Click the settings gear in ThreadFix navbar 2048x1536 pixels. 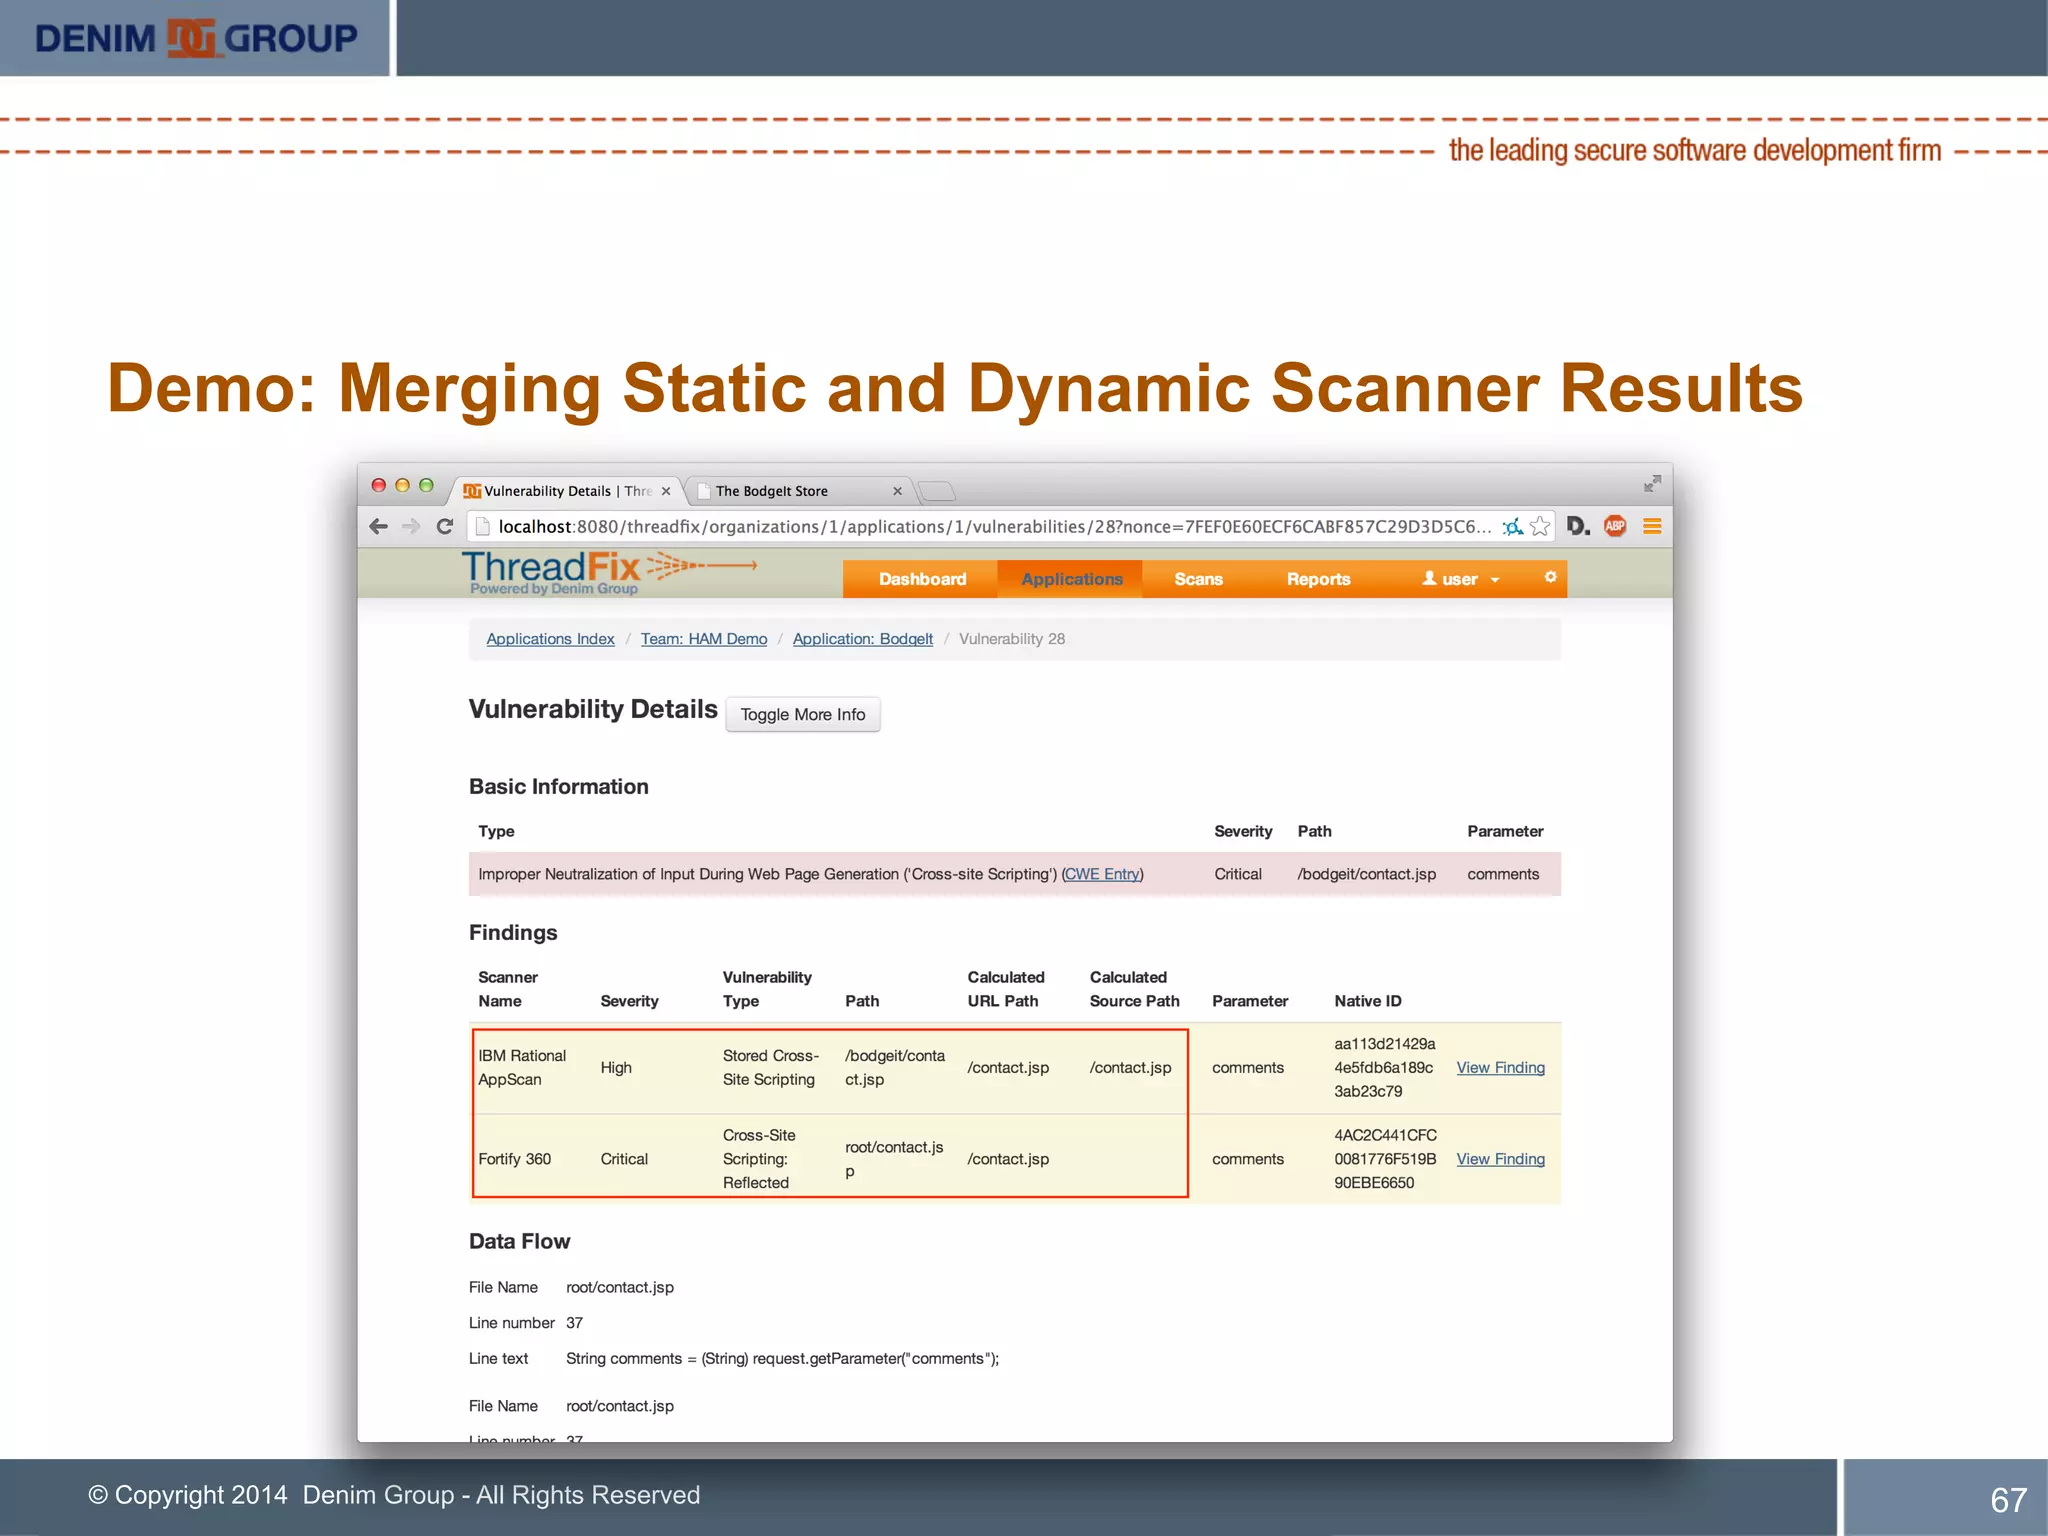(x=1550, y=577)
